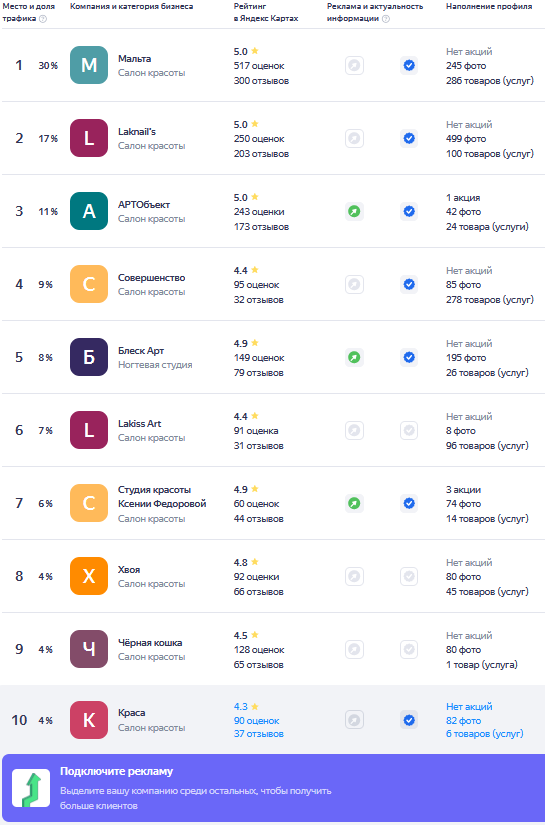This screenshot has height=825, width=545.
Task: Open the dark 'Б' avatar of Блеск Арт
Action: coord(89,357)
